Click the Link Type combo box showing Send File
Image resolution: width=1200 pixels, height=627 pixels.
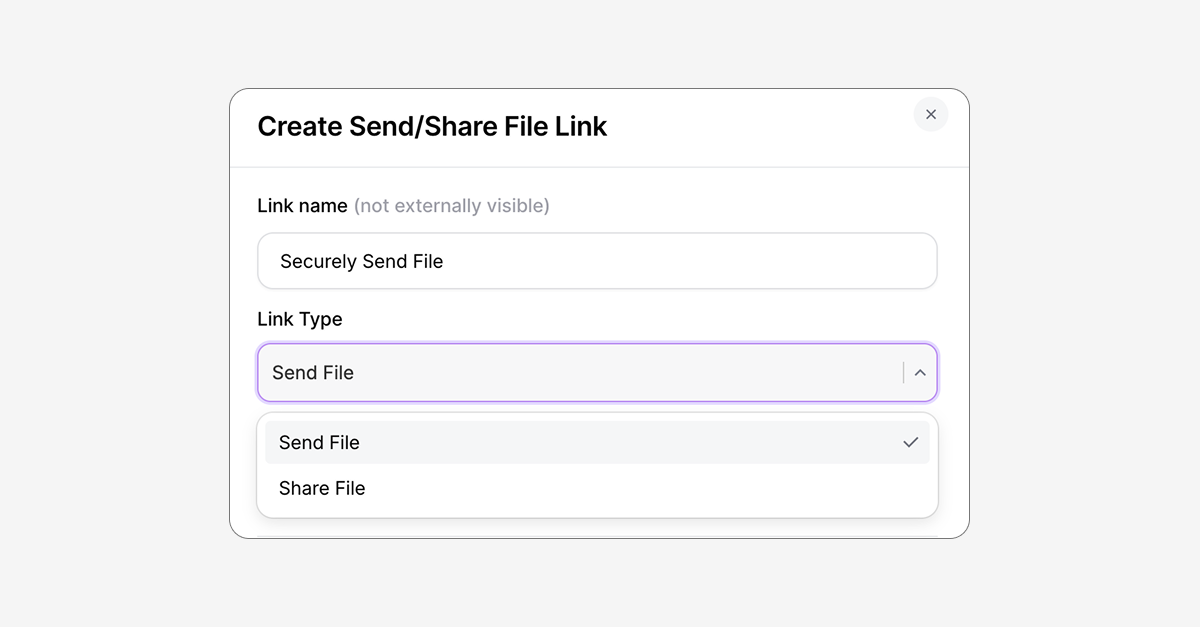pos(597,373)
